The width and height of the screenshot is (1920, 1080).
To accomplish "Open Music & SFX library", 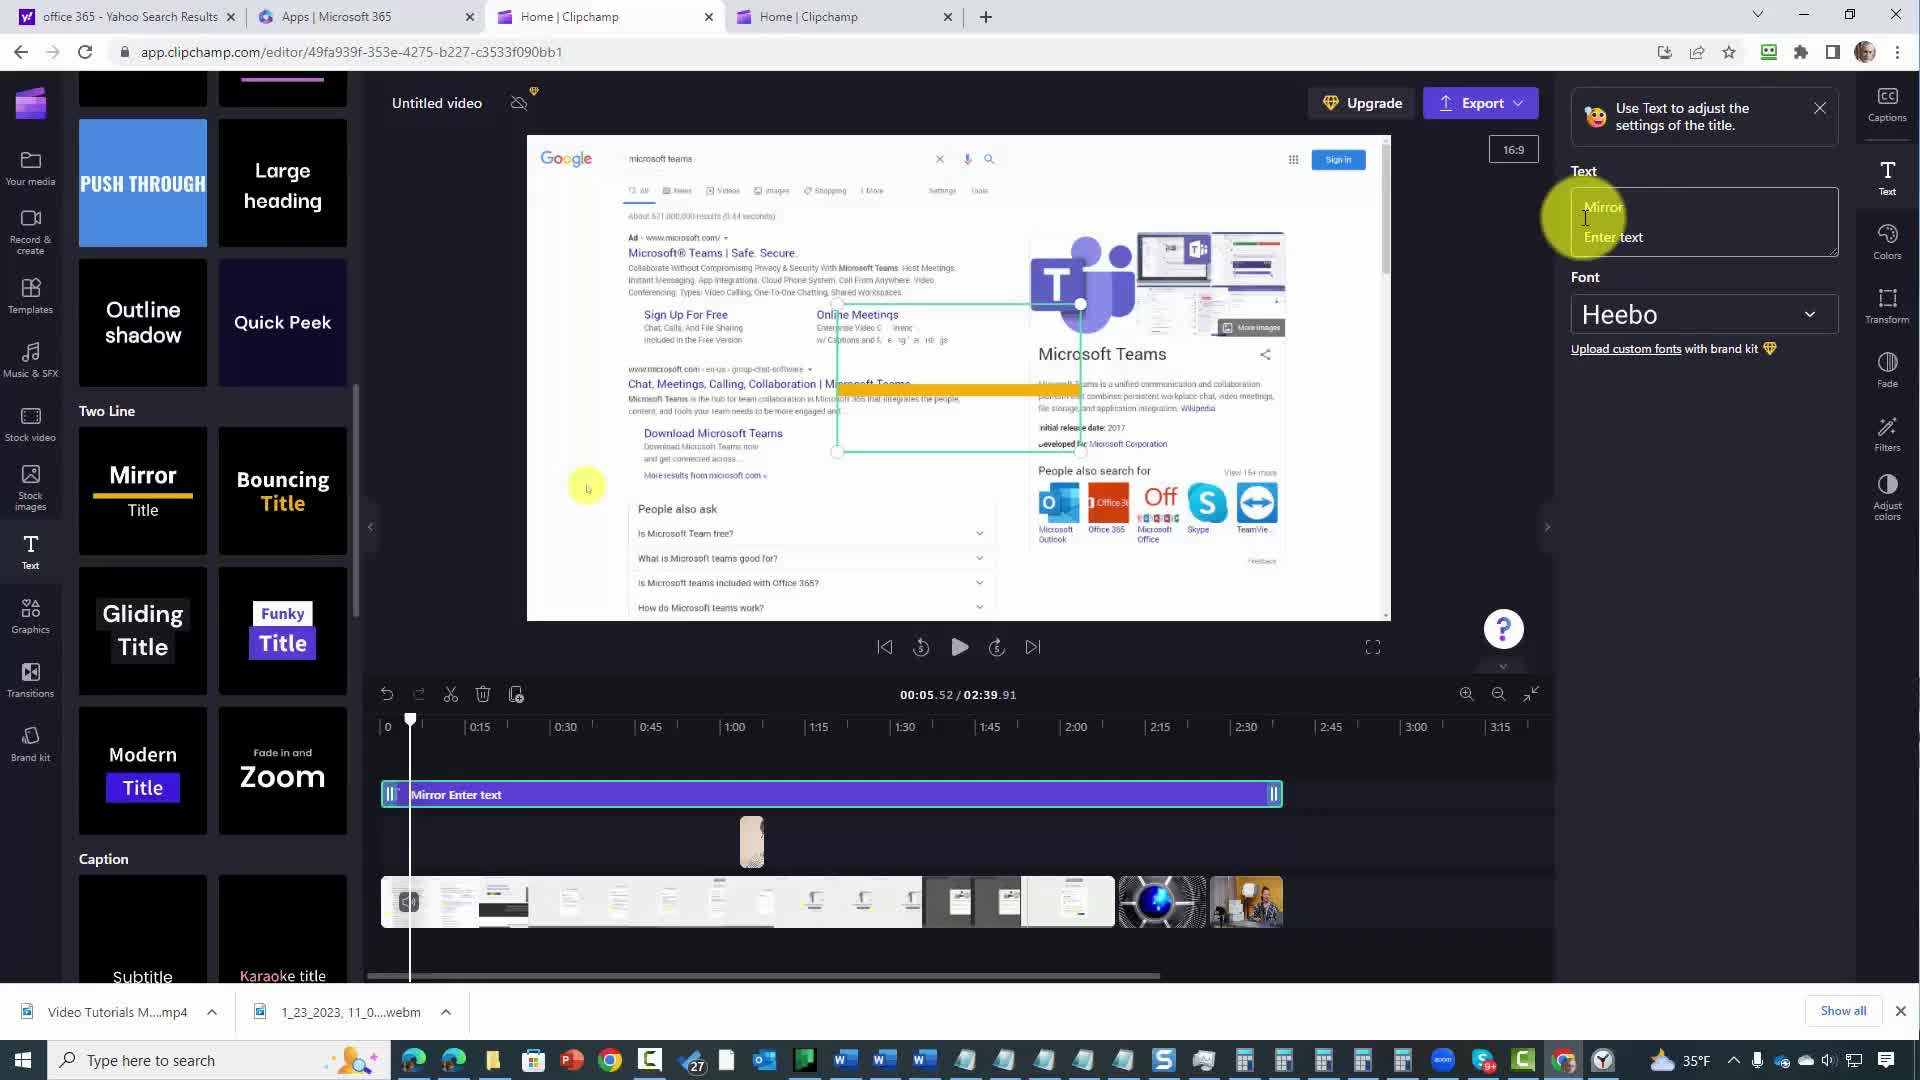I will [30, 360].
